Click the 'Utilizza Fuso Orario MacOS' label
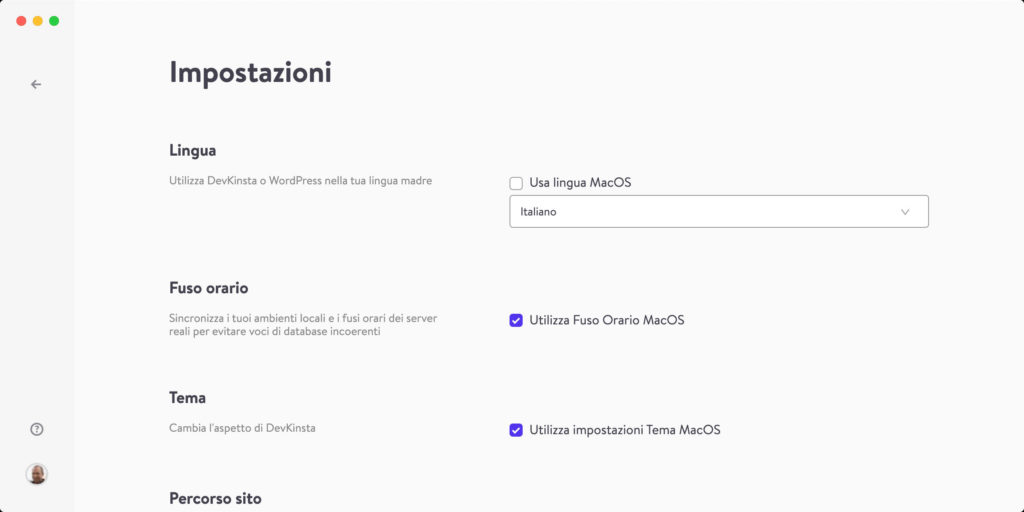This screenshot has width=1024, height=512. click(x=607, y=320)
